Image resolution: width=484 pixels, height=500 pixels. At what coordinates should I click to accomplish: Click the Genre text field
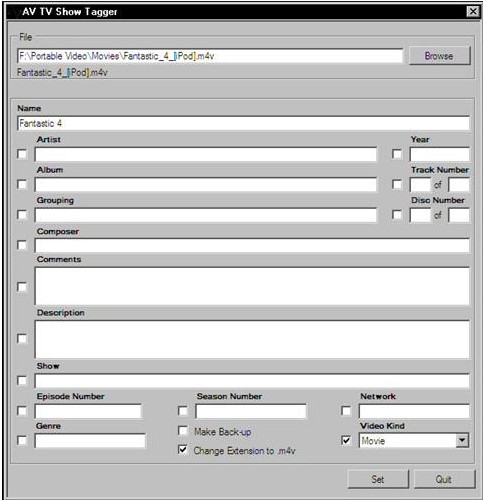pos(90,441)
